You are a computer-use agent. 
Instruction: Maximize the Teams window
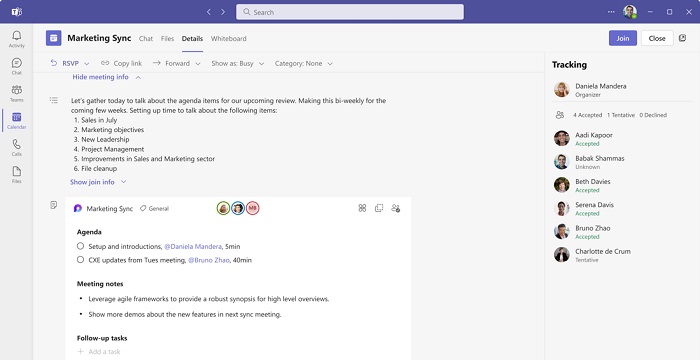coord(669,12)
